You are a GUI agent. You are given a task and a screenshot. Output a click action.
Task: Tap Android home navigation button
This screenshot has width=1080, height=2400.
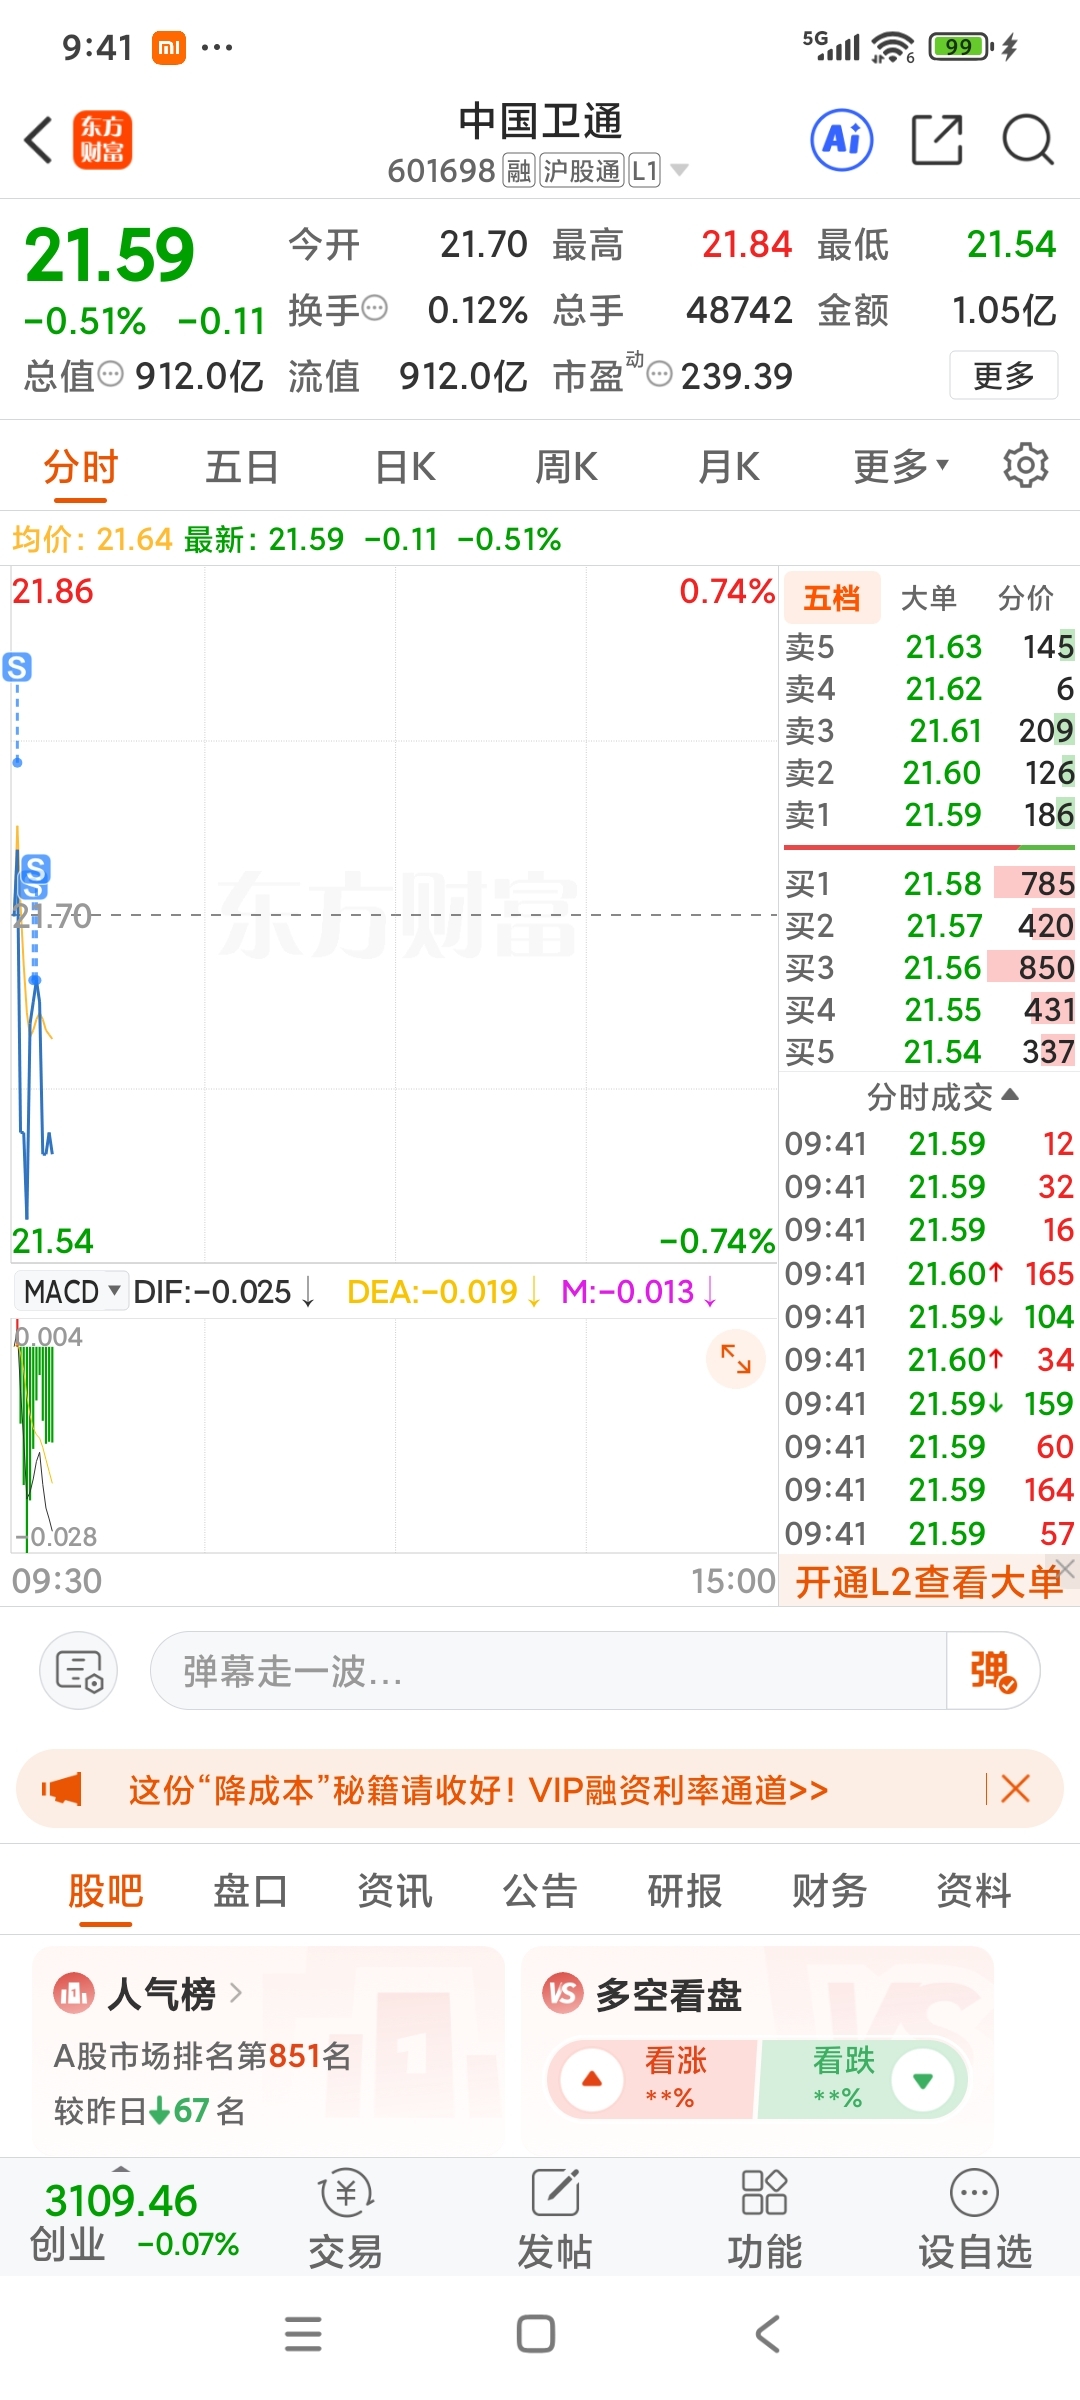pyautogui.click(x=536, y=2335)
